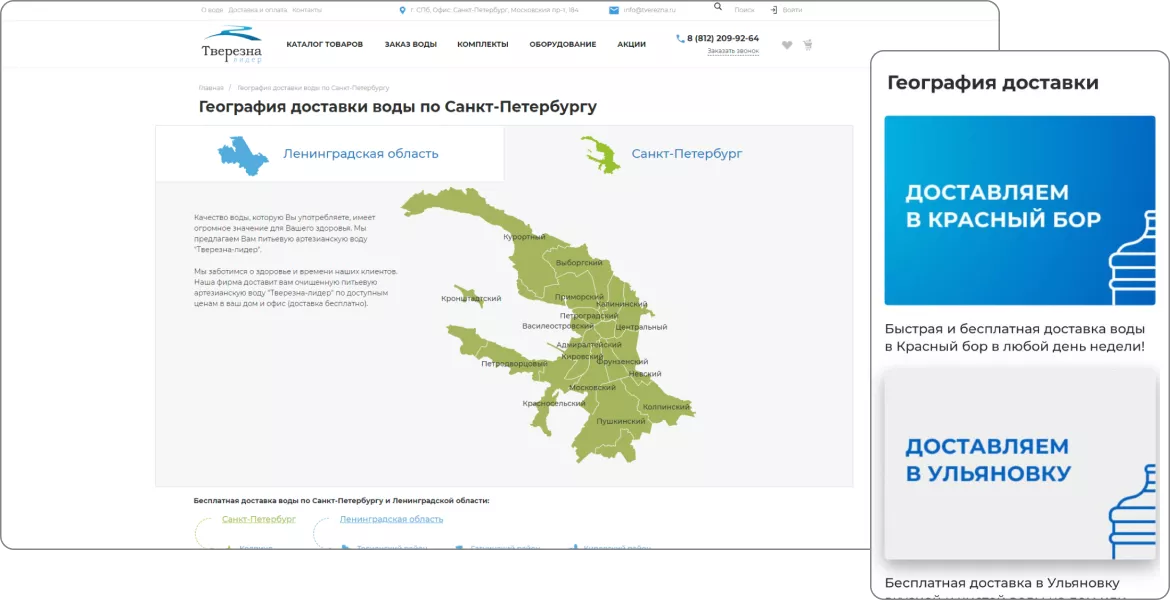Open the shopping cart icon
1170x600 pixels.
pos(807,45)
